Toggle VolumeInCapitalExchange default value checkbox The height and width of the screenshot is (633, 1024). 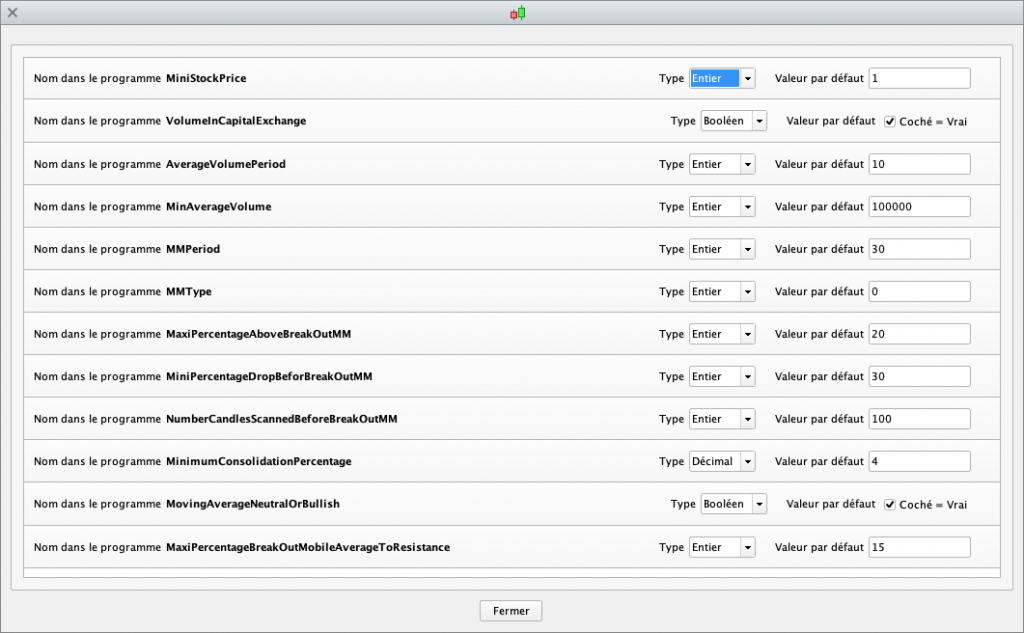click(889, 122)
